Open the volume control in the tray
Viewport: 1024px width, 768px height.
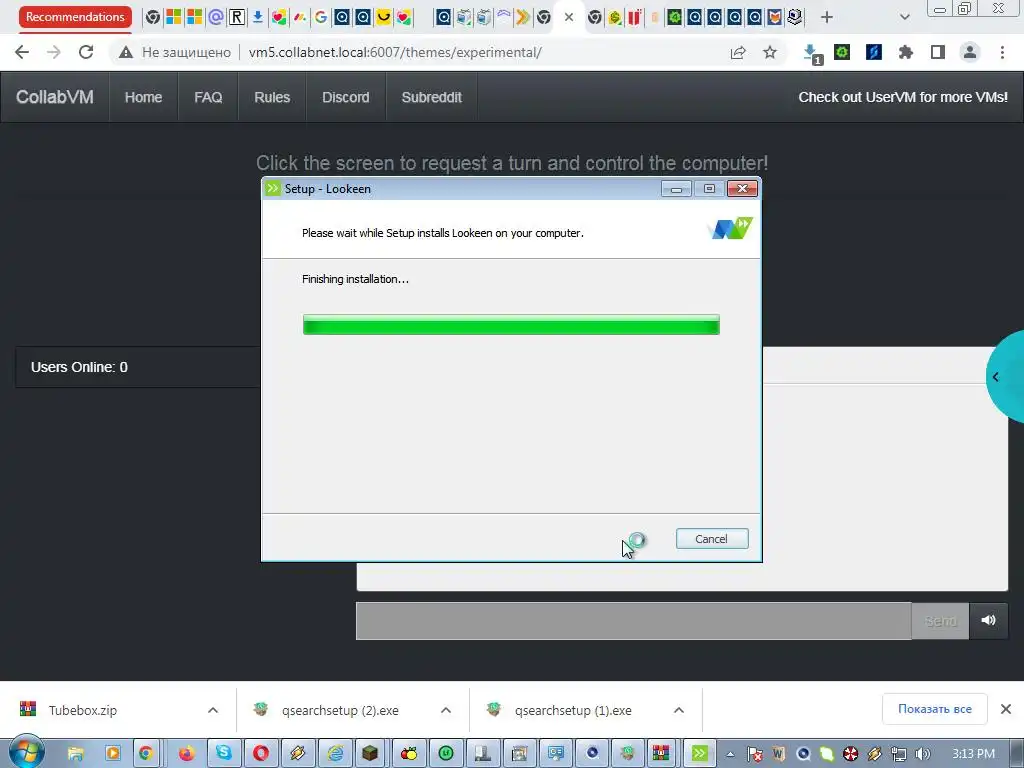[x=923, y=754]
